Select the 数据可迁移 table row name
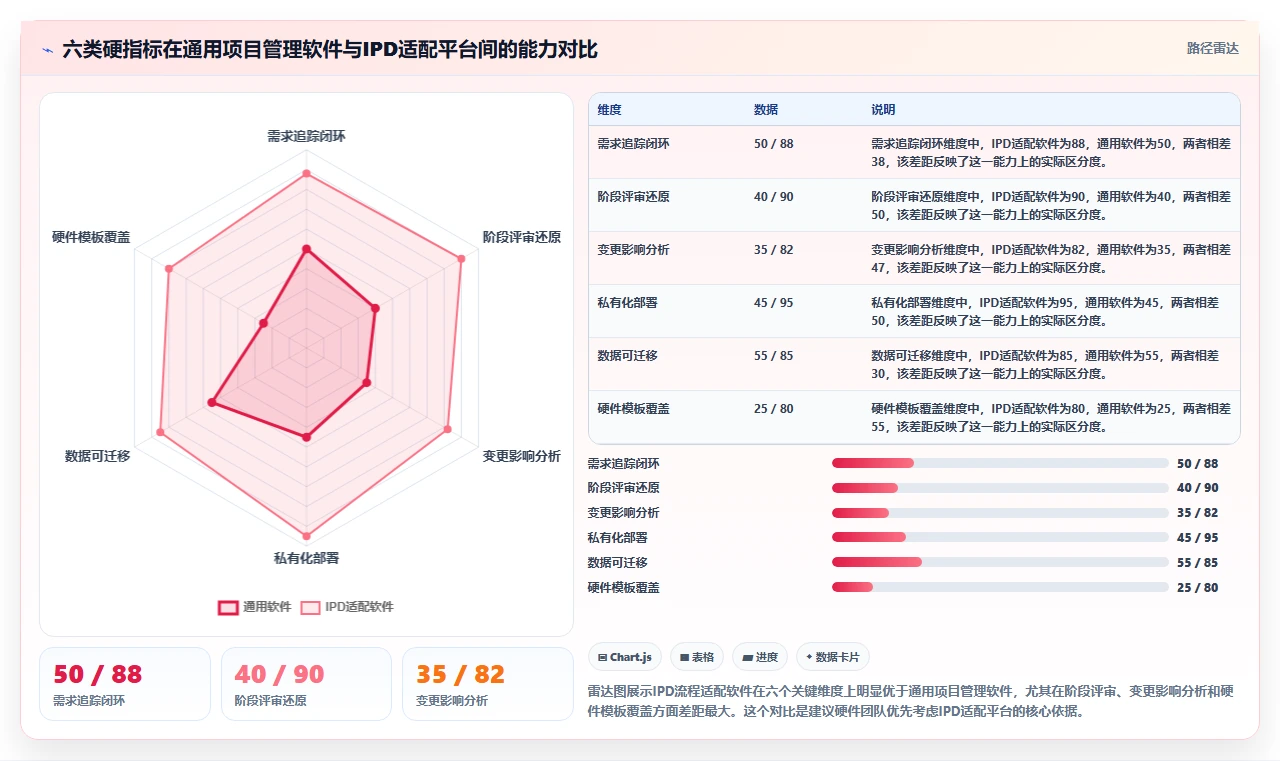1280x761 pixels. click(x=627, y=356)
